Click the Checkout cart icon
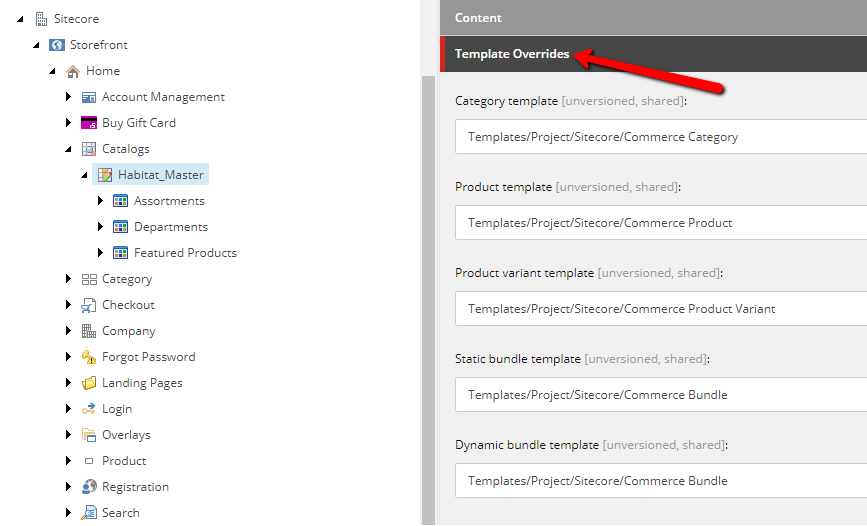The height and width of the screenshot is (526, 867). (x=88, y=305)
